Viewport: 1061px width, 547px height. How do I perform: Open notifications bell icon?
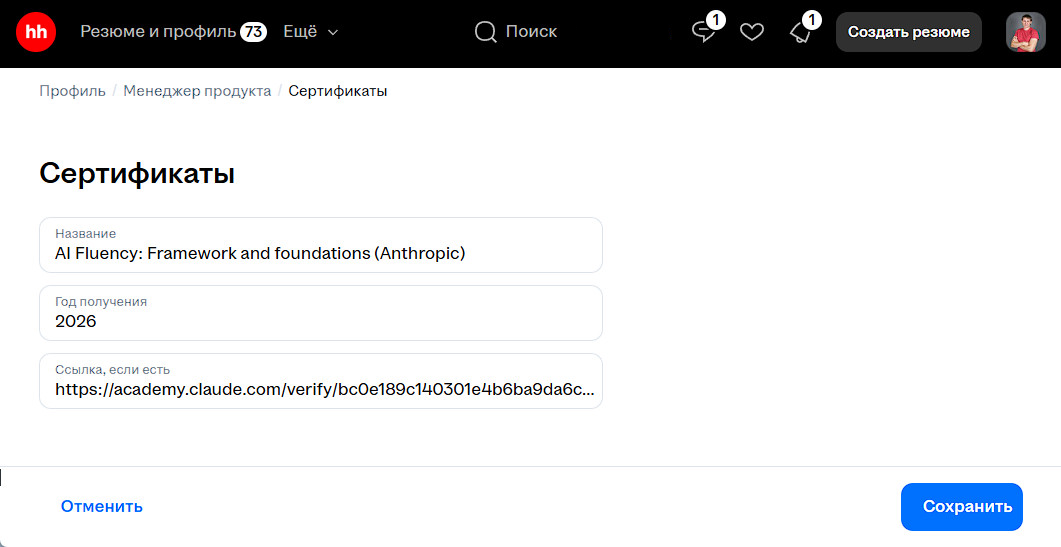800,32
